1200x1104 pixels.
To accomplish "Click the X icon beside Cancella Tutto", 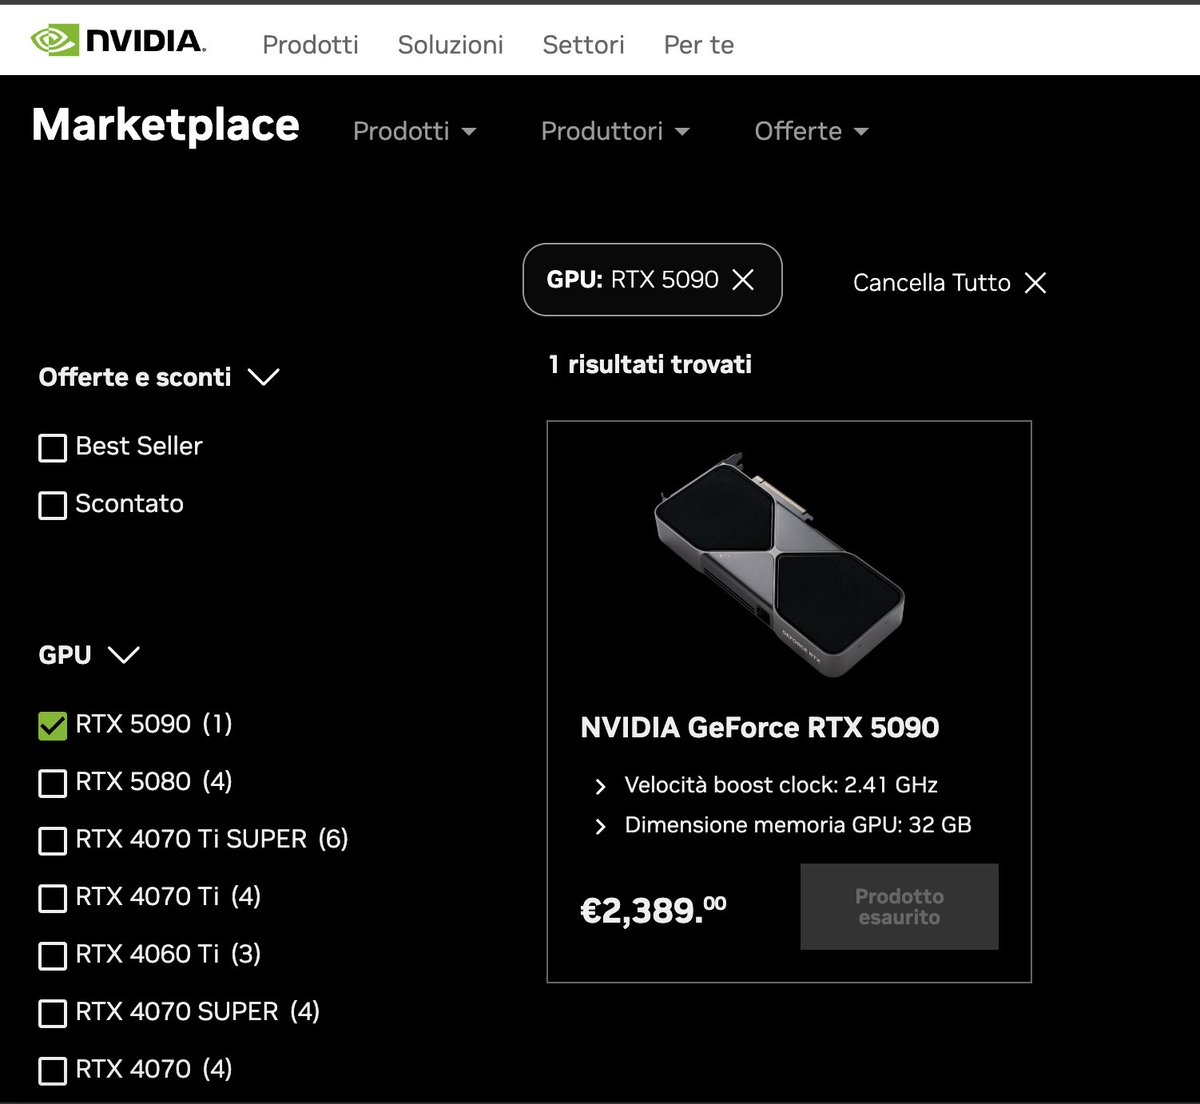I will pos(1036,283).
